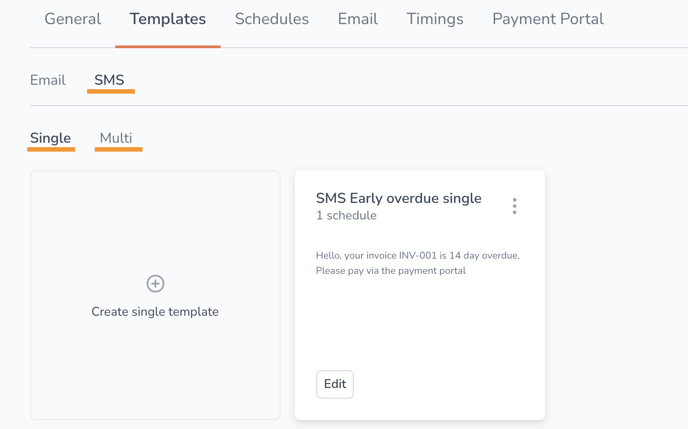This screenshot has height=429, width=688.
Task: Switch to the General tab
Action: pos(73,19)
